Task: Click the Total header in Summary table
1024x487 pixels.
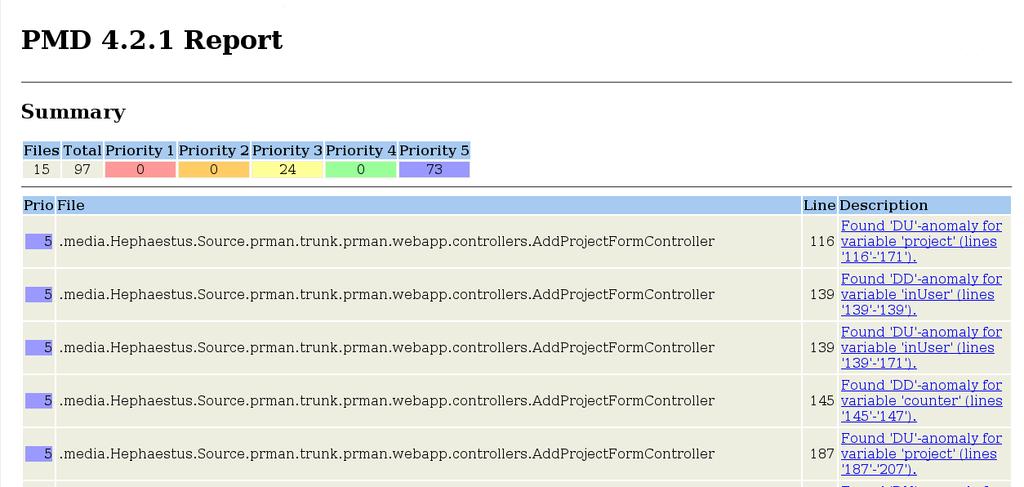Action: tap(82, 151)
